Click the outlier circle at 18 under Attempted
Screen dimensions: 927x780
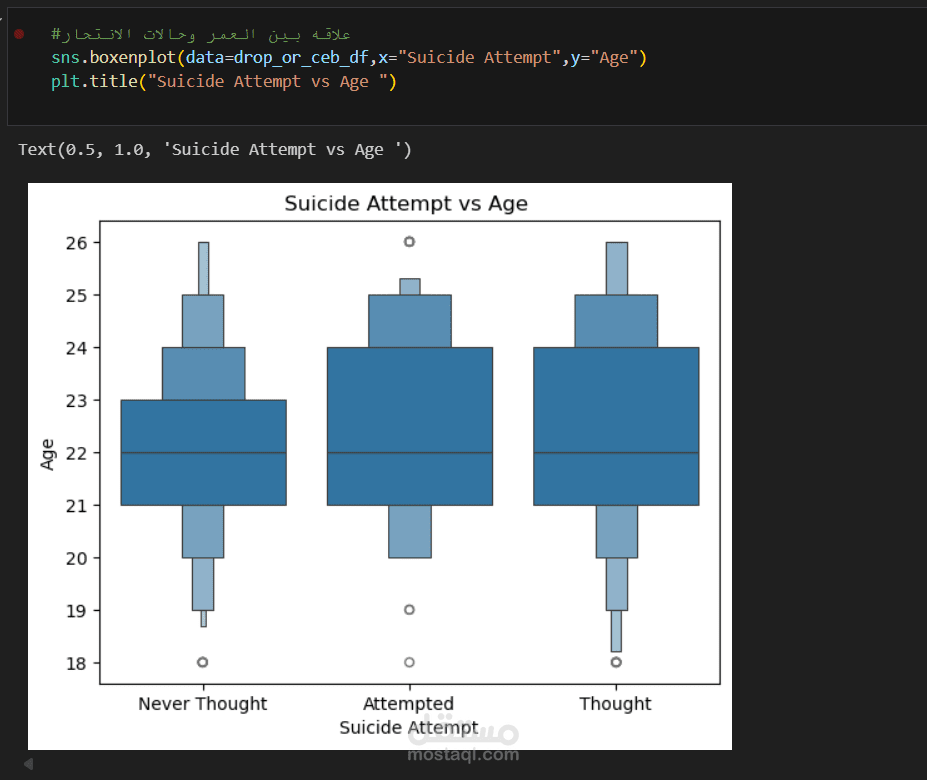(x=409, y=662)
